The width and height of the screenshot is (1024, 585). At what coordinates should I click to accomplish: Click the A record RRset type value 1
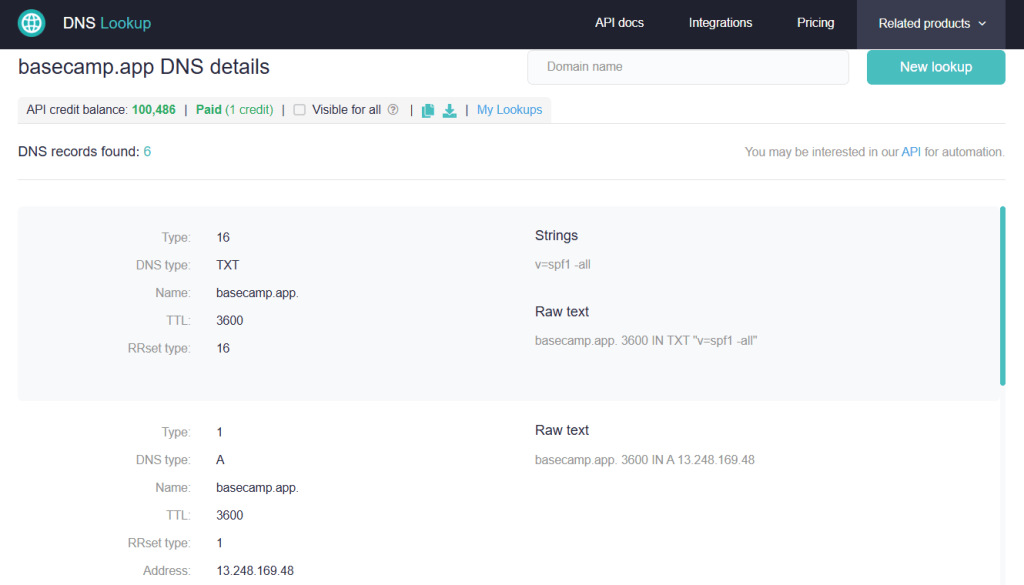219,543
